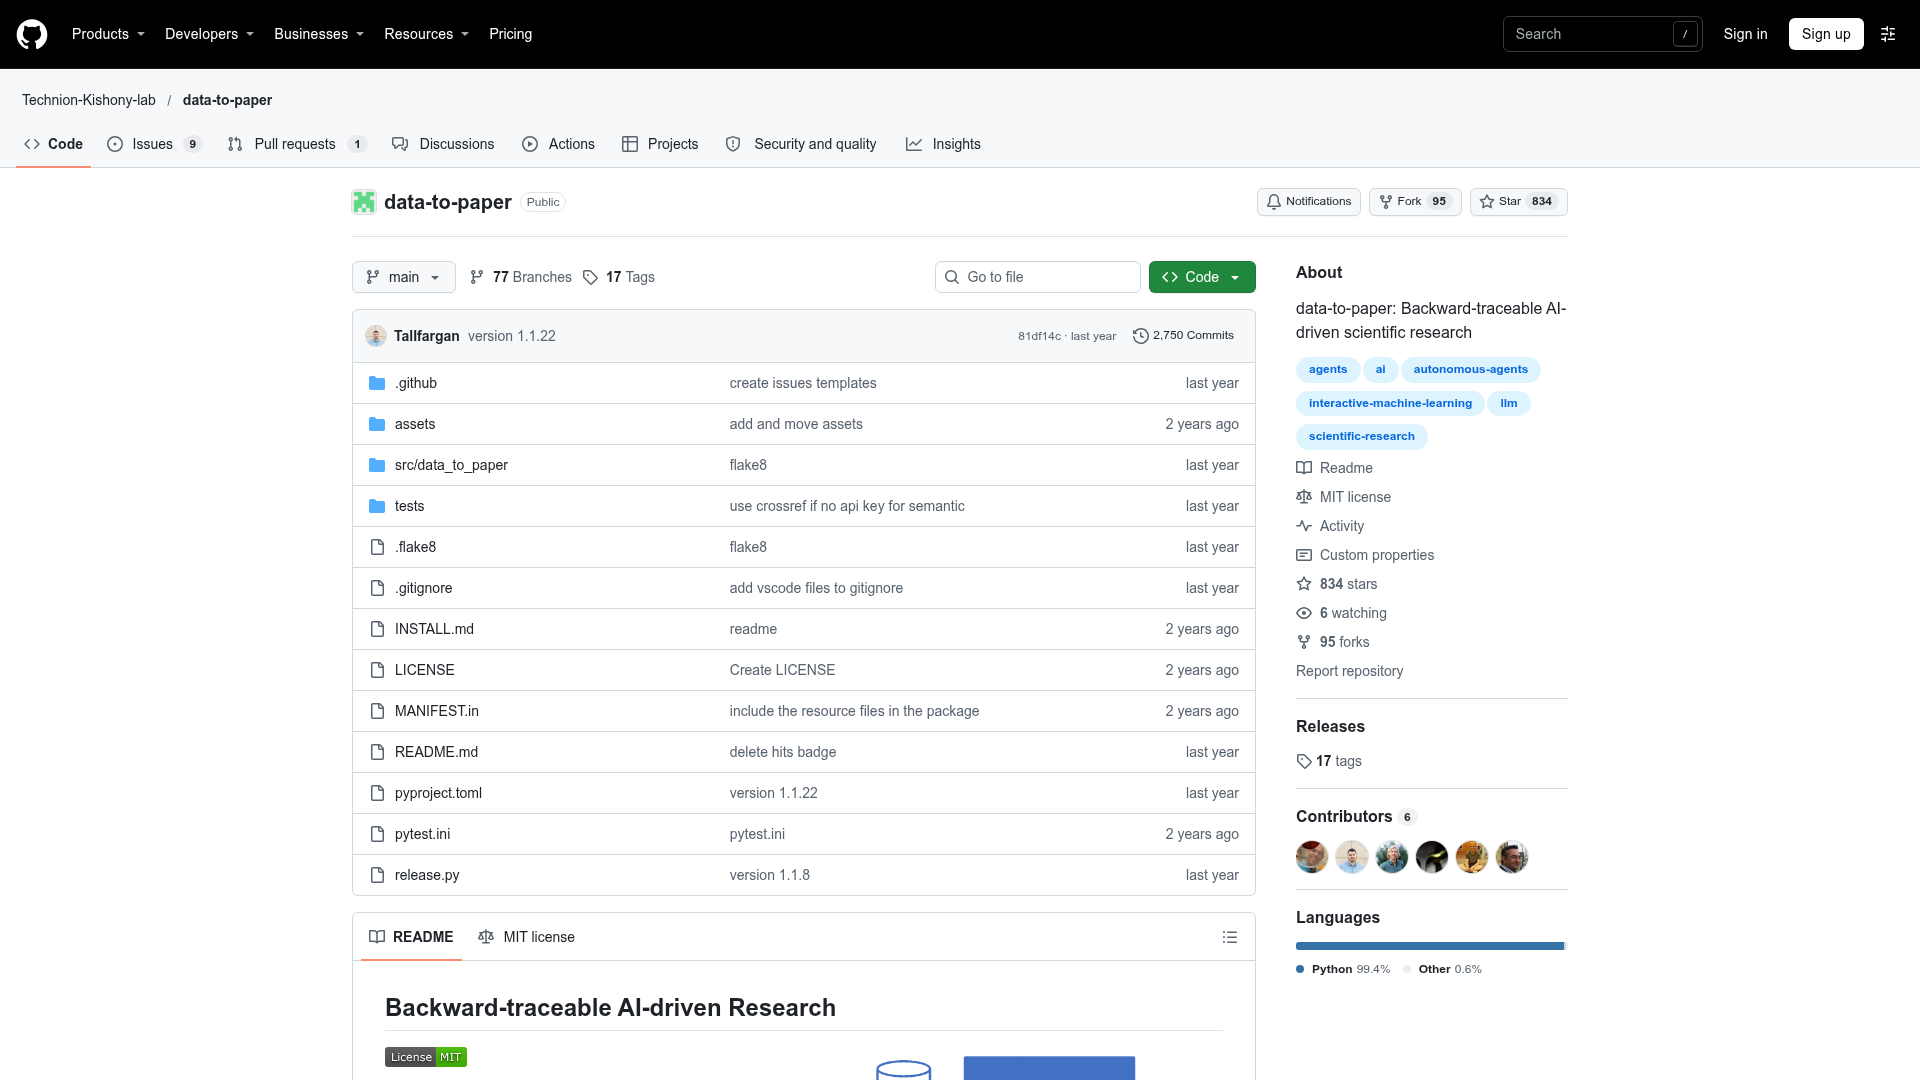The height and width of the screenshot is (1080, 1920).
Task: Click the Sign up button
Action: [x=1826, y=34]
